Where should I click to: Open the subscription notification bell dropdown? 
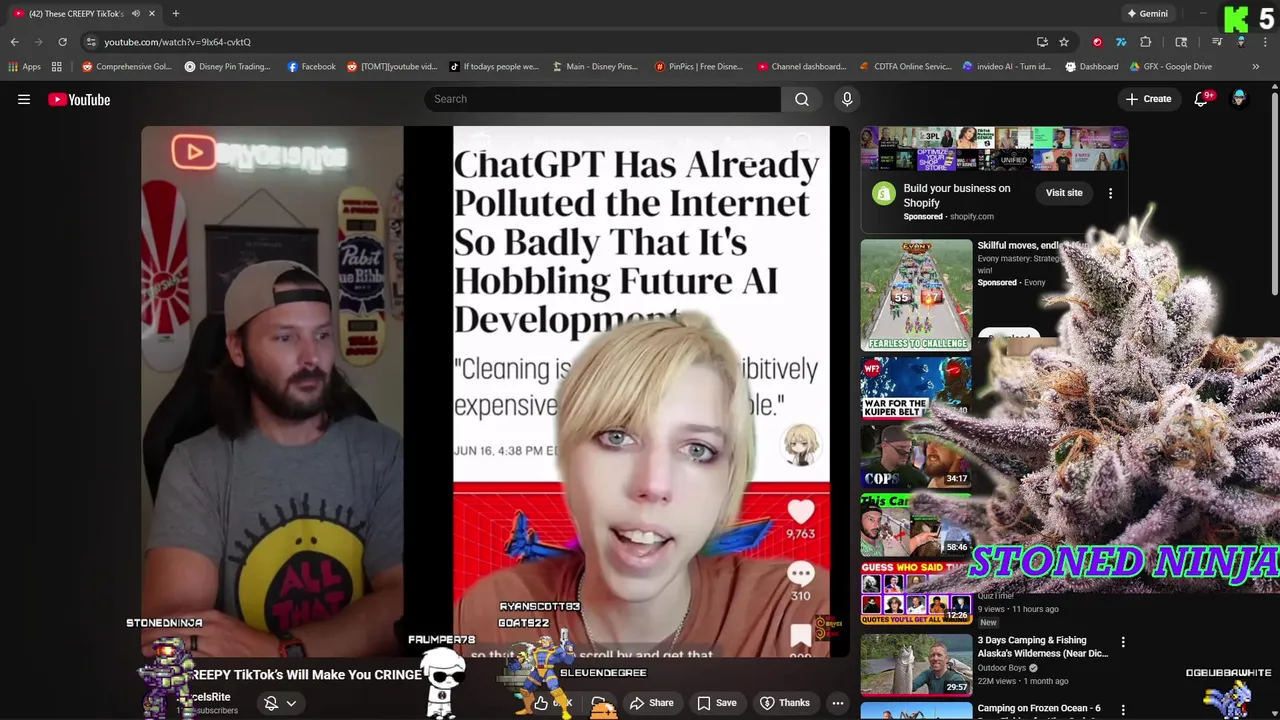point(279,703)
